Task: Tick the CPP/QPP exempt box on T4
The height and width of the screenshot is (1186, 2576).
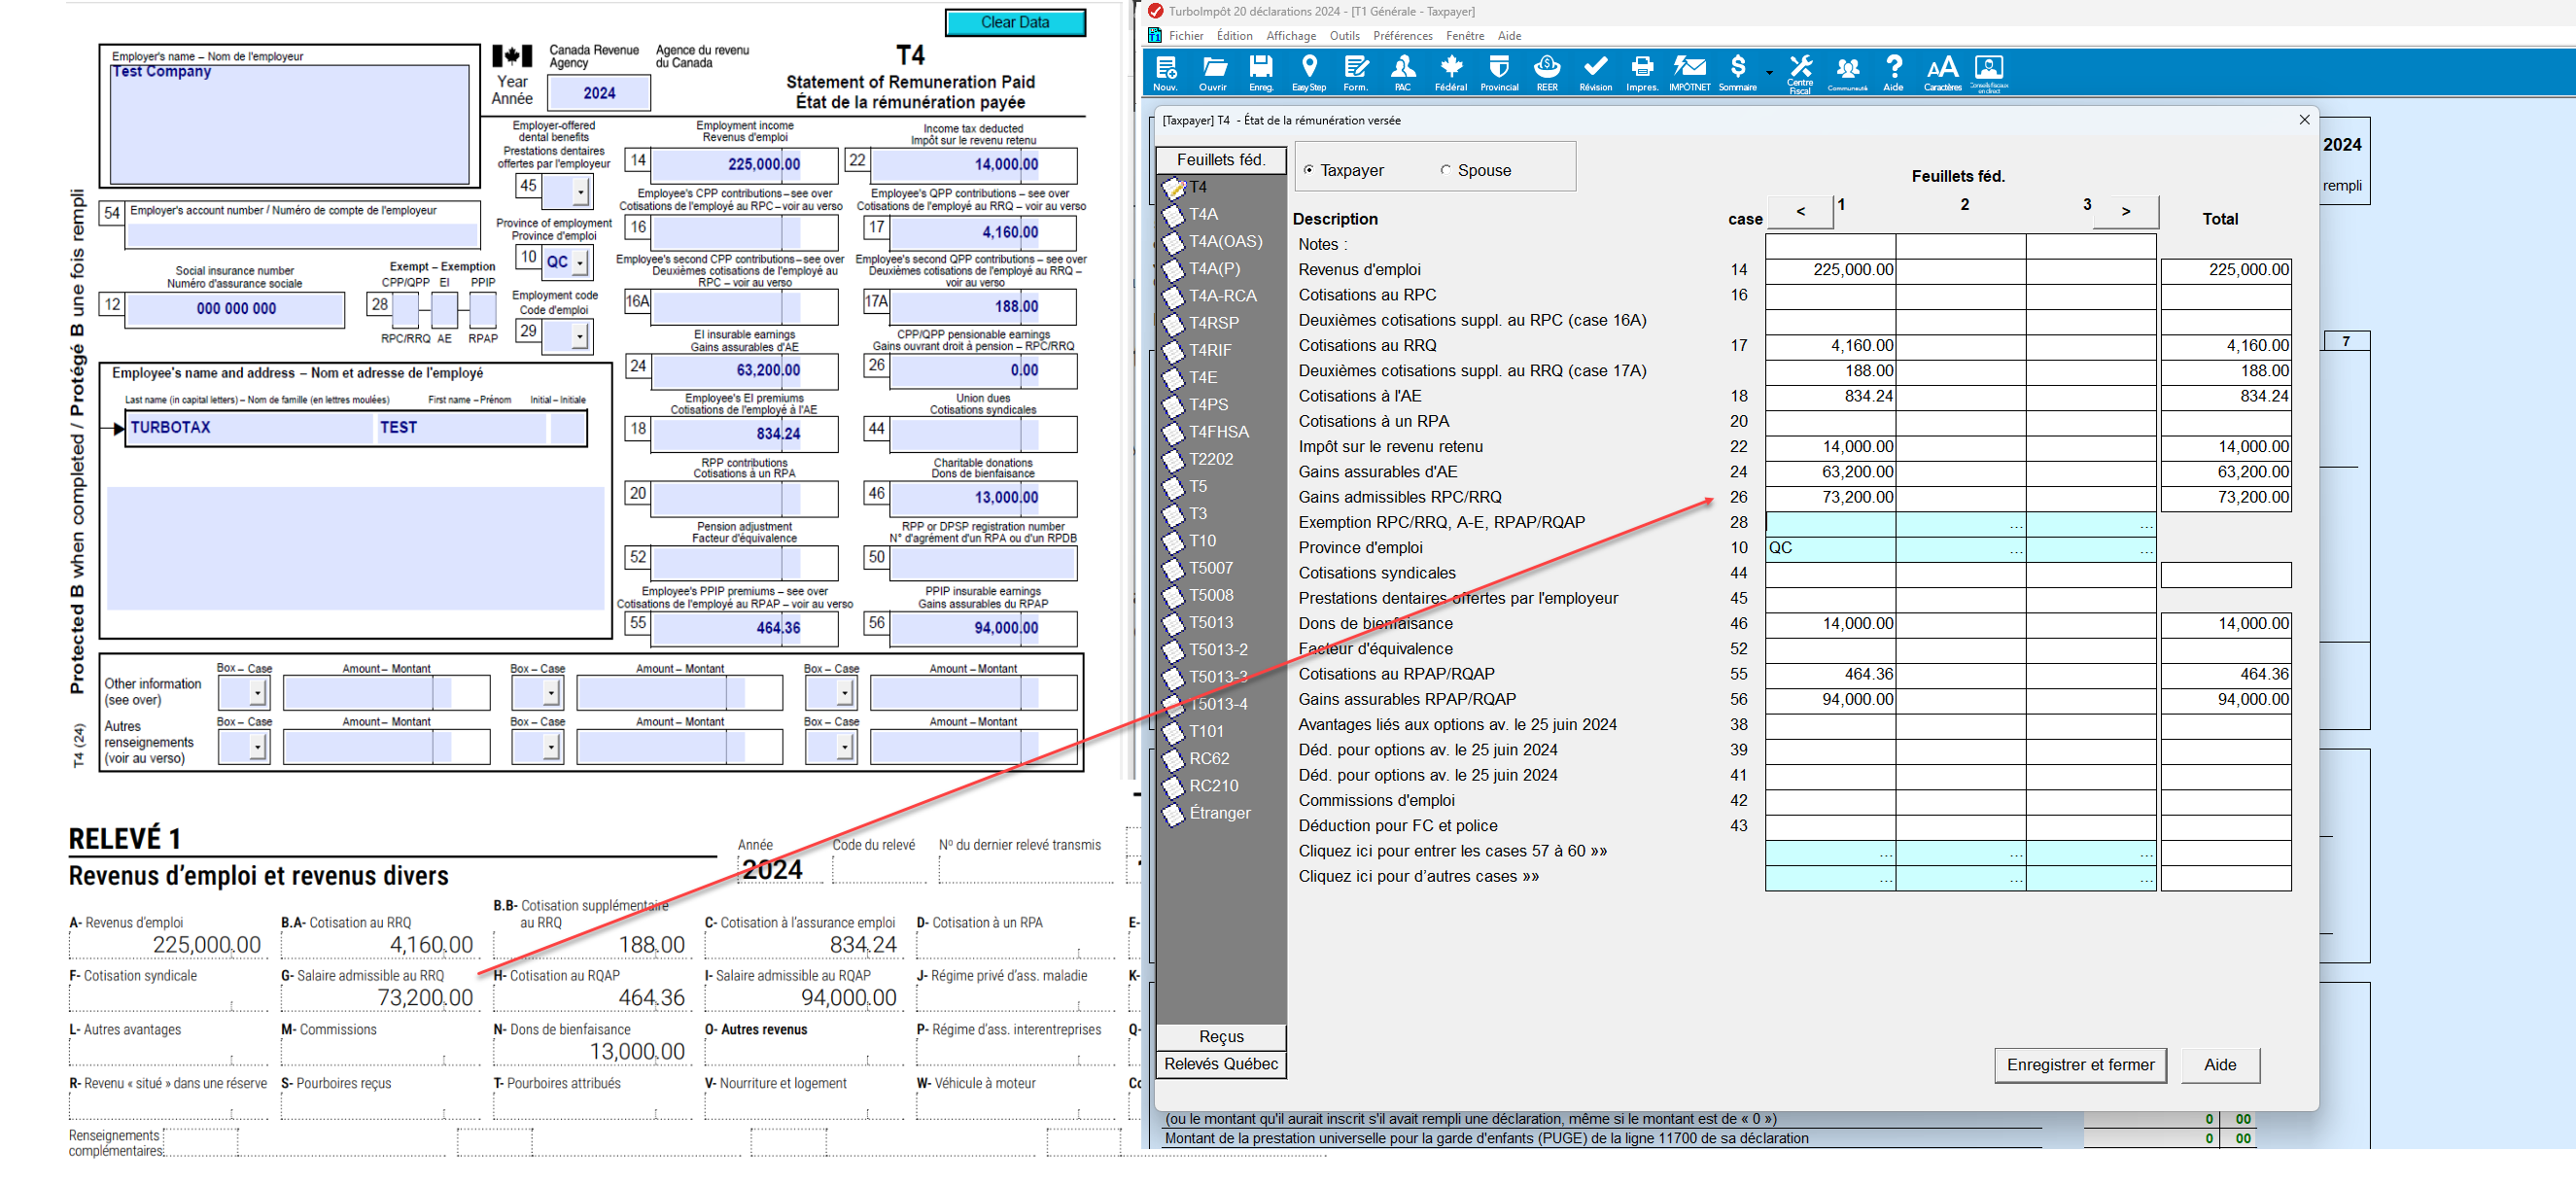Action: 405,309
